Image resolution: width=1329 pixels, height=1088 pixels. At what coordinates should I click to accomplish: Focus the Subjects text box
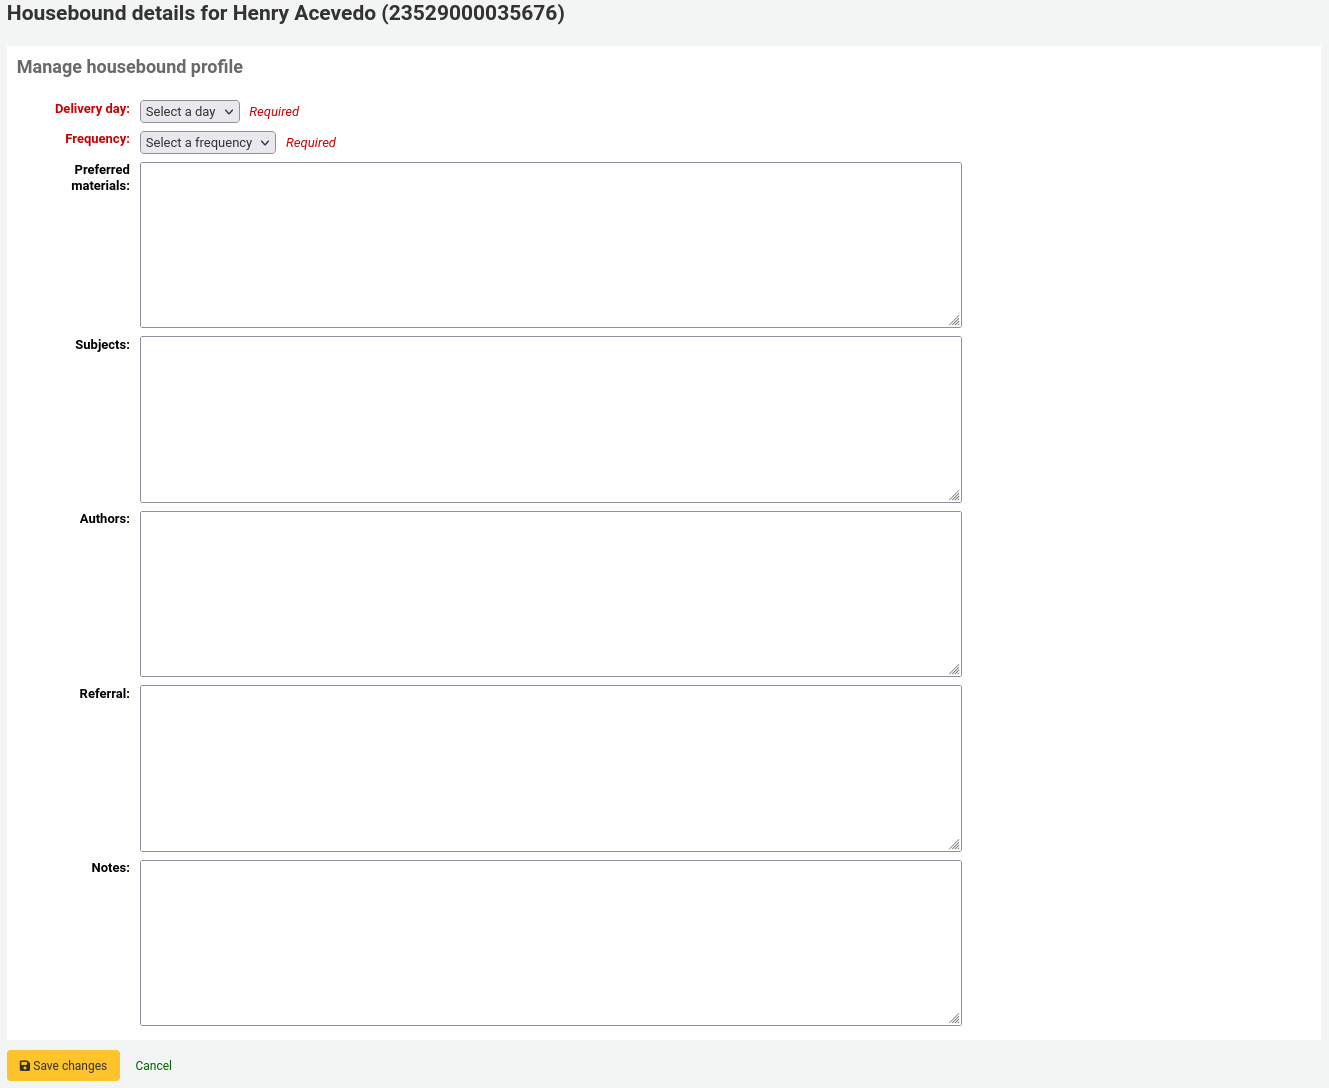tap(550, 419)
